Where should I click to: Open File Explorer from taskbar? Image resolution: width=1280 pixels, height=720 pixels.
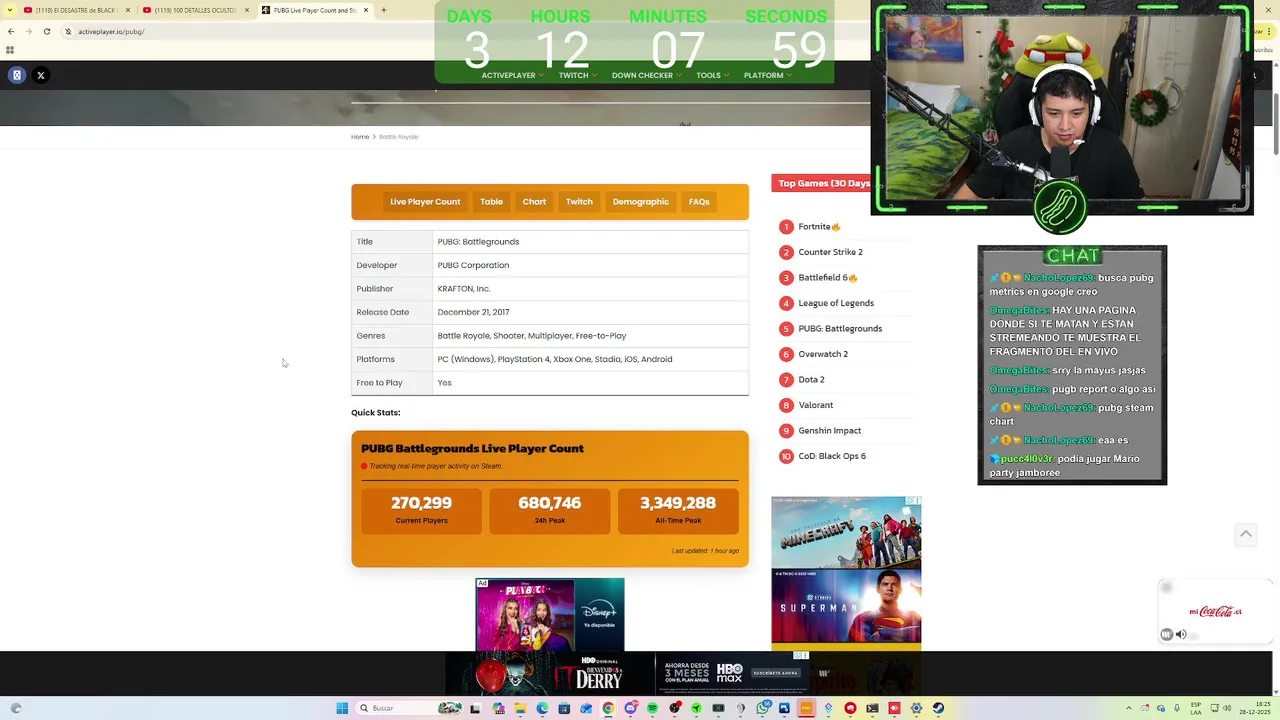coord(520,708)
